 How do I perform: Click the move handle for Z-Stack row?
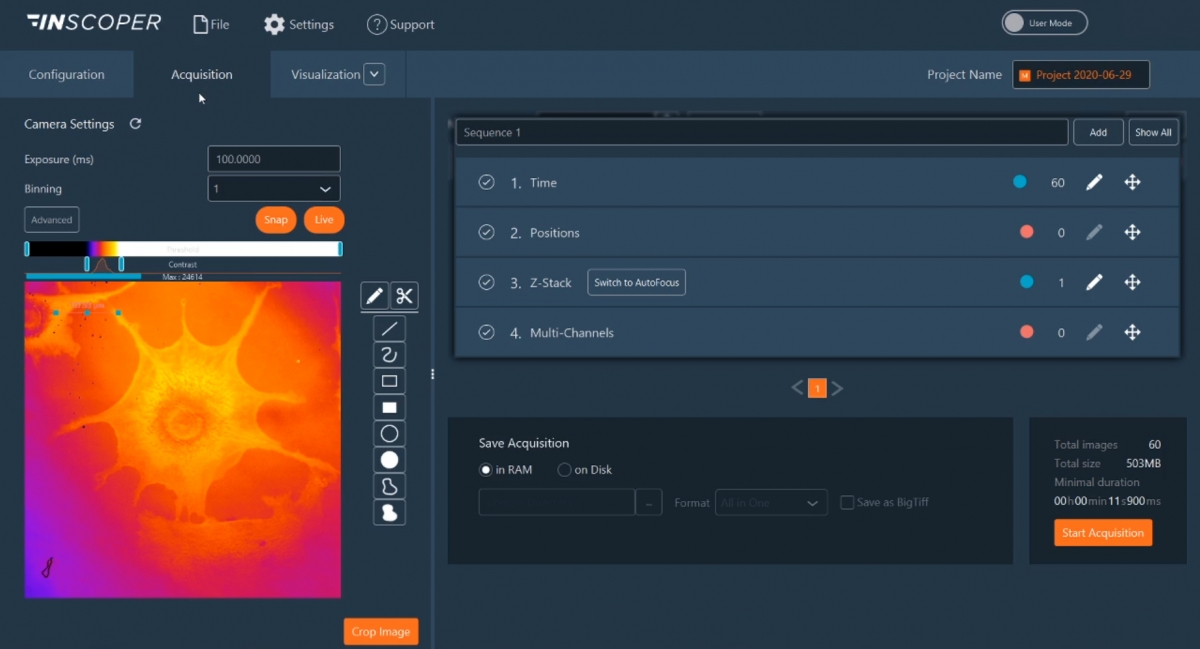(1132, 282)
